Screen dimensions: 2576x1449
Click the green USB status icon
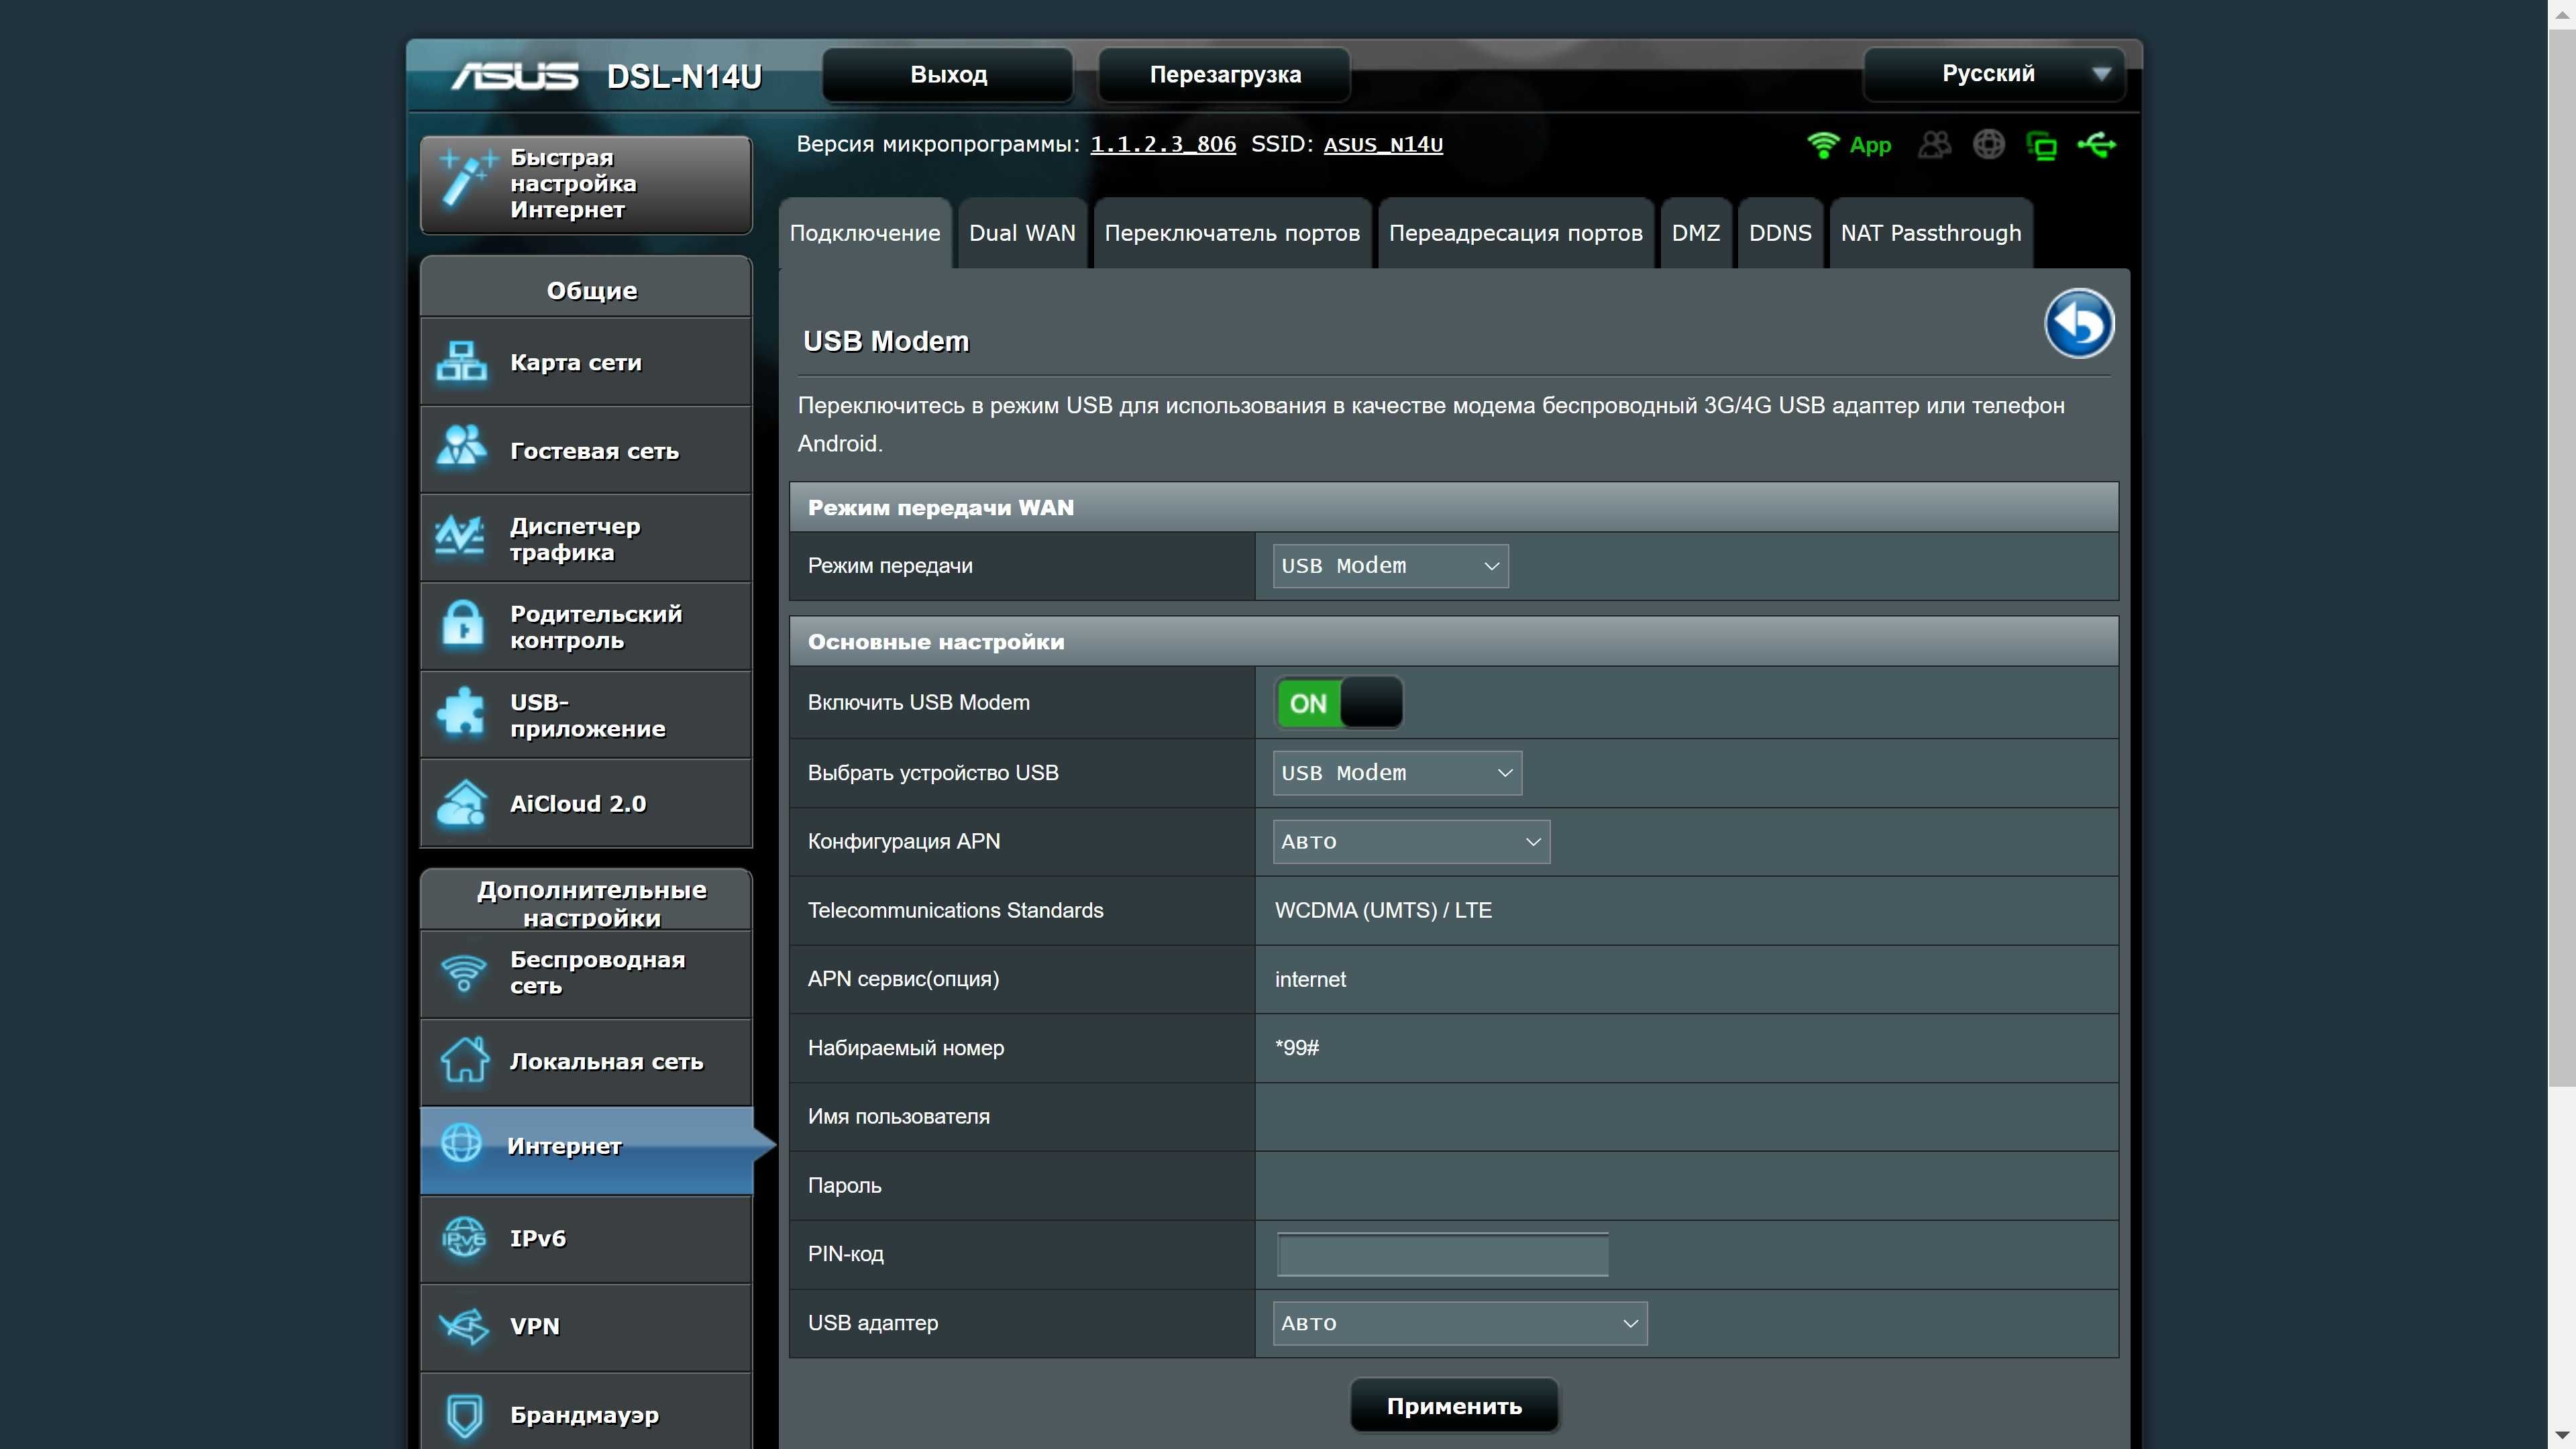(2097, 145)
